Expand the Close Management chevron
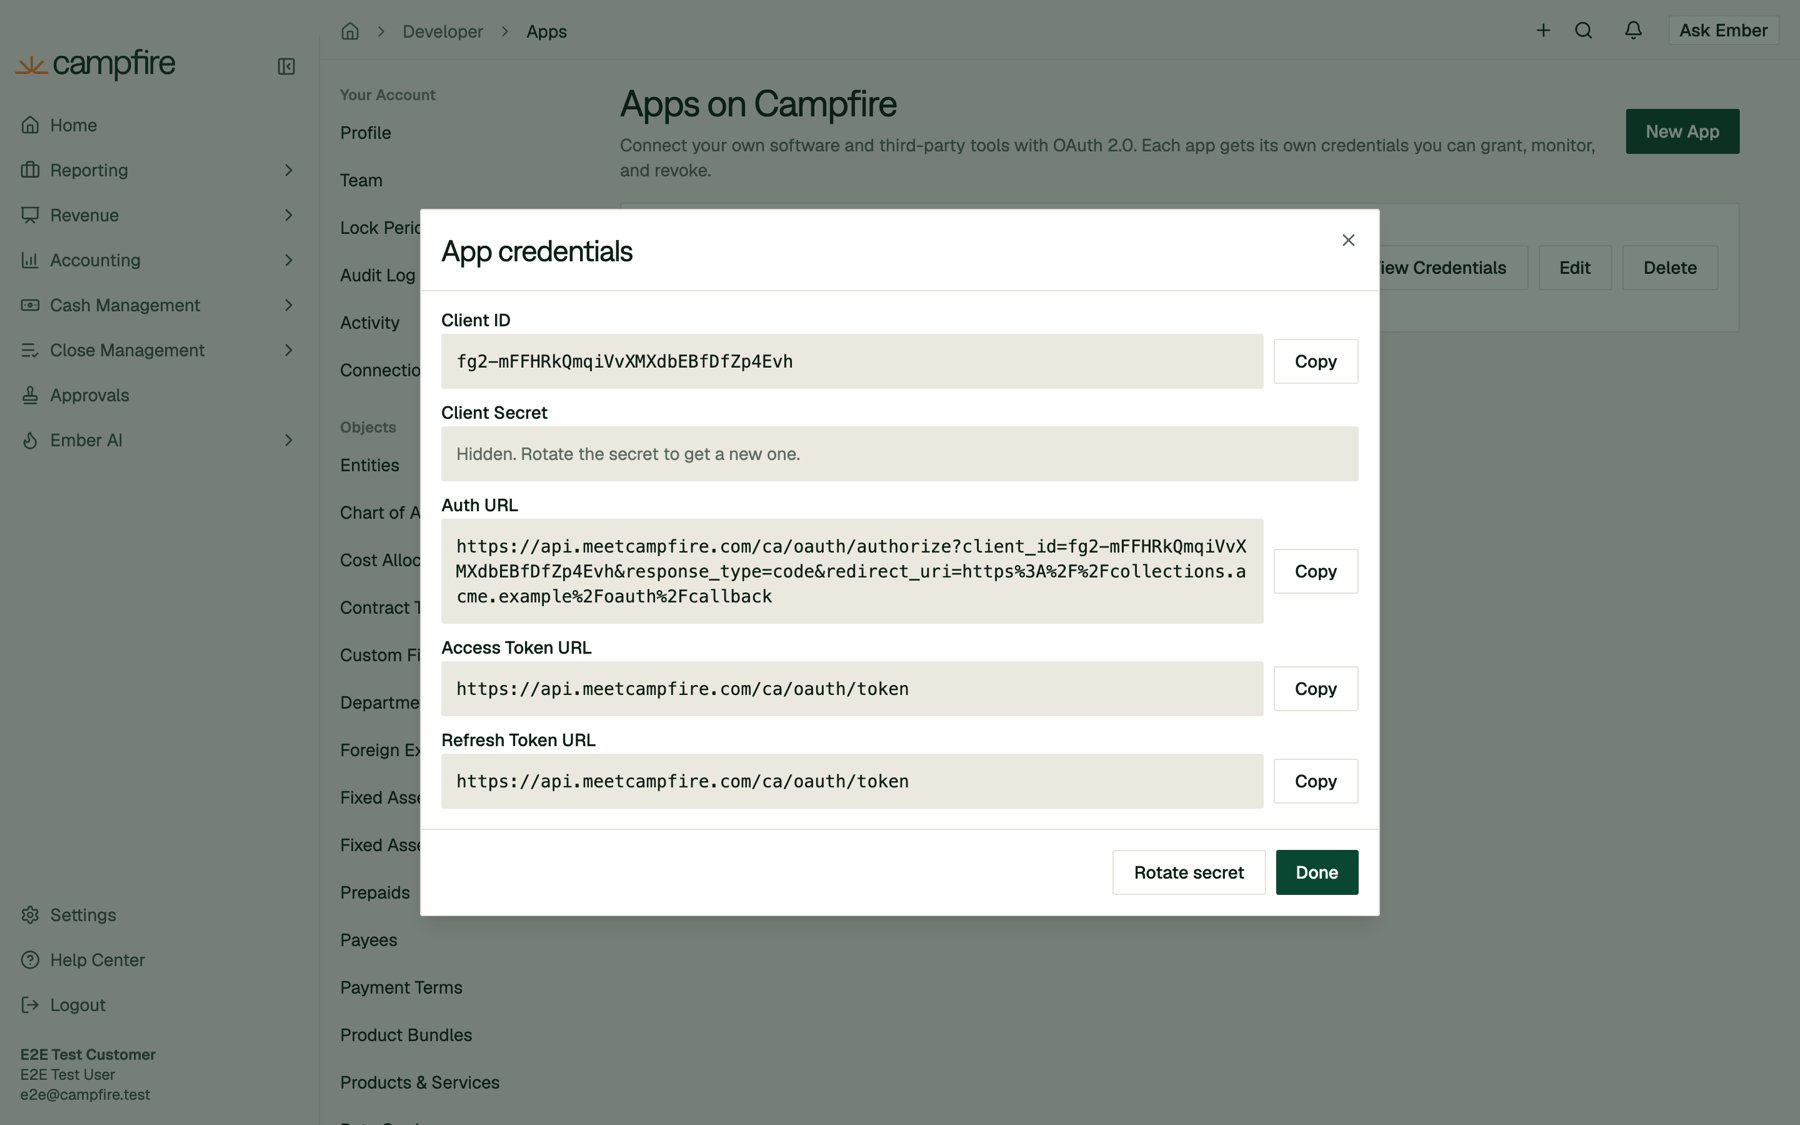The height and width of the screenshot is (1125, 1800). pos(288,350)
